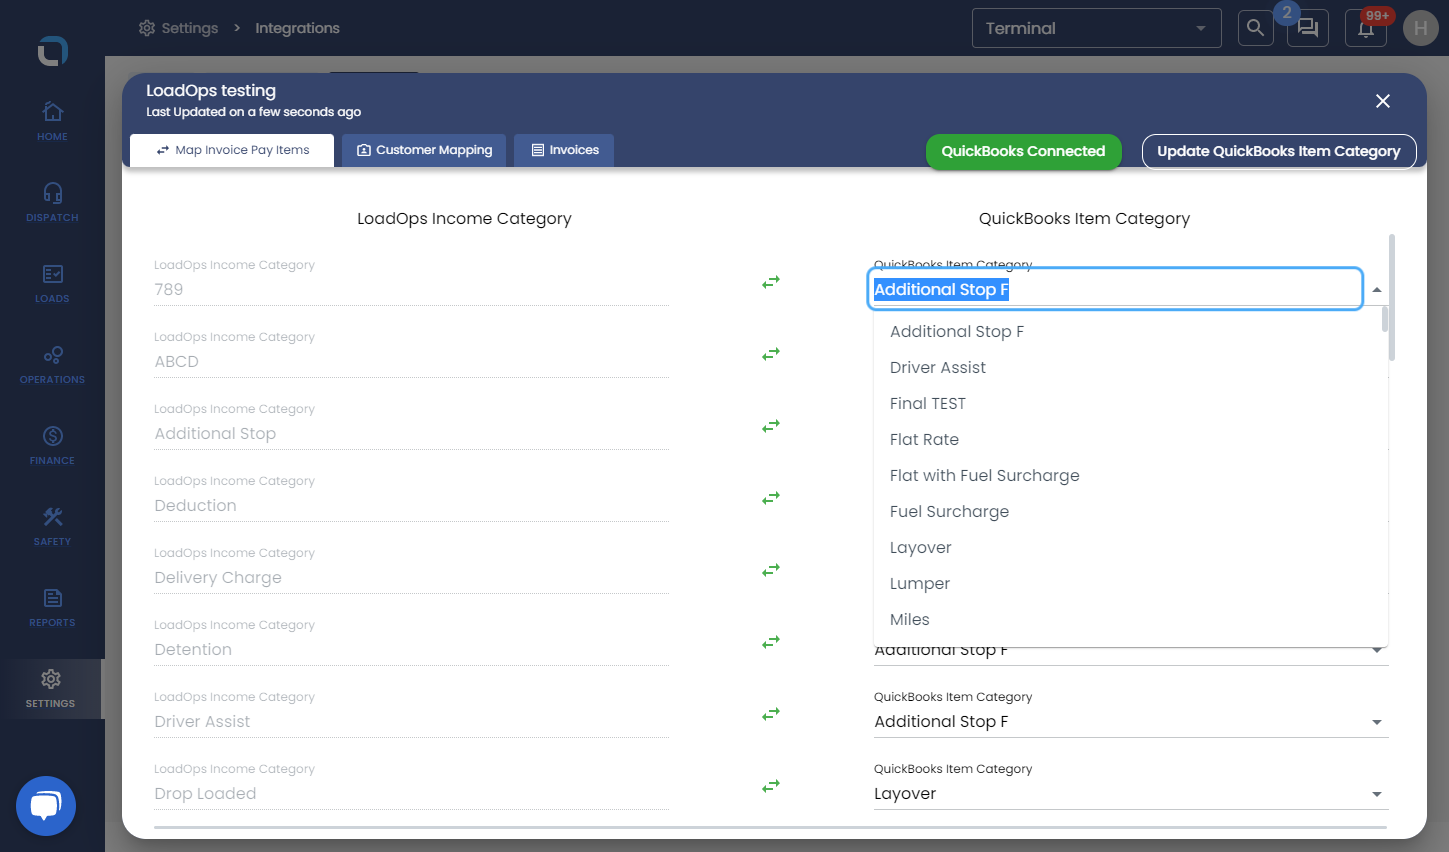The height and width of the screenshot is (852, 1449).
Task: Click the LoadOps logo
Action: [x=52, y=50]
